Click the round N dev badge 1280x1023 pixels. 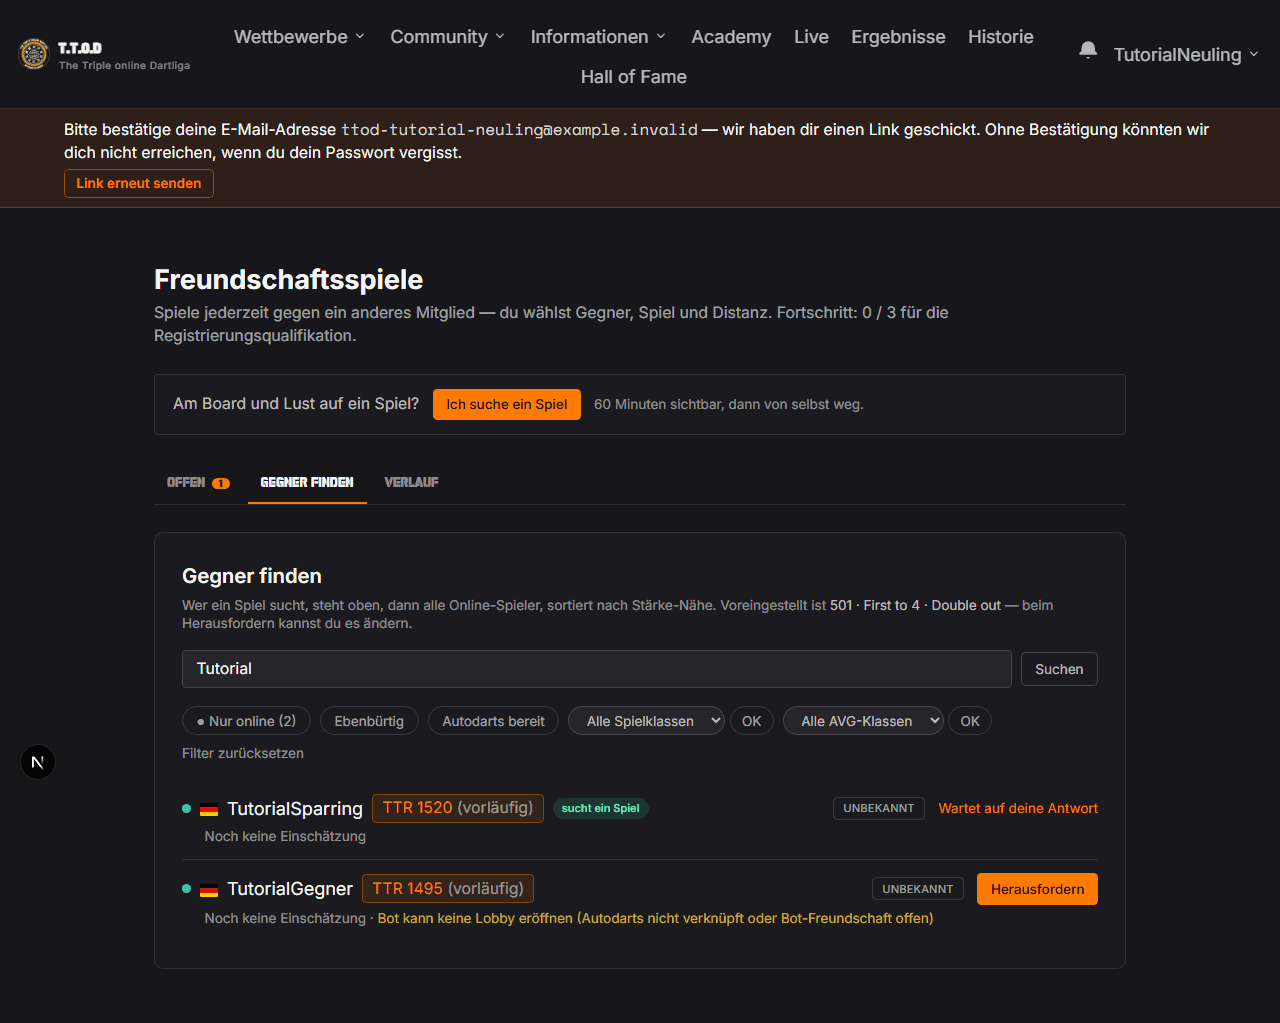pyautogui.click(x=38, y=762)
